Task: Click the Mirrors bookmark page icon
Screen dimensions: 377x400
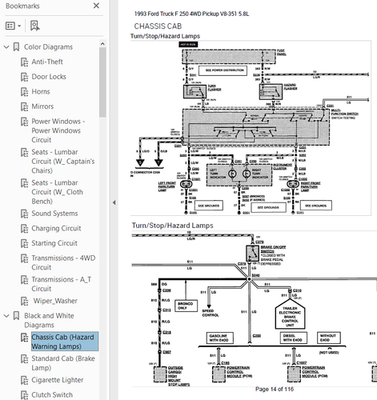Action: pyautogui.click(x=24, y=107)
